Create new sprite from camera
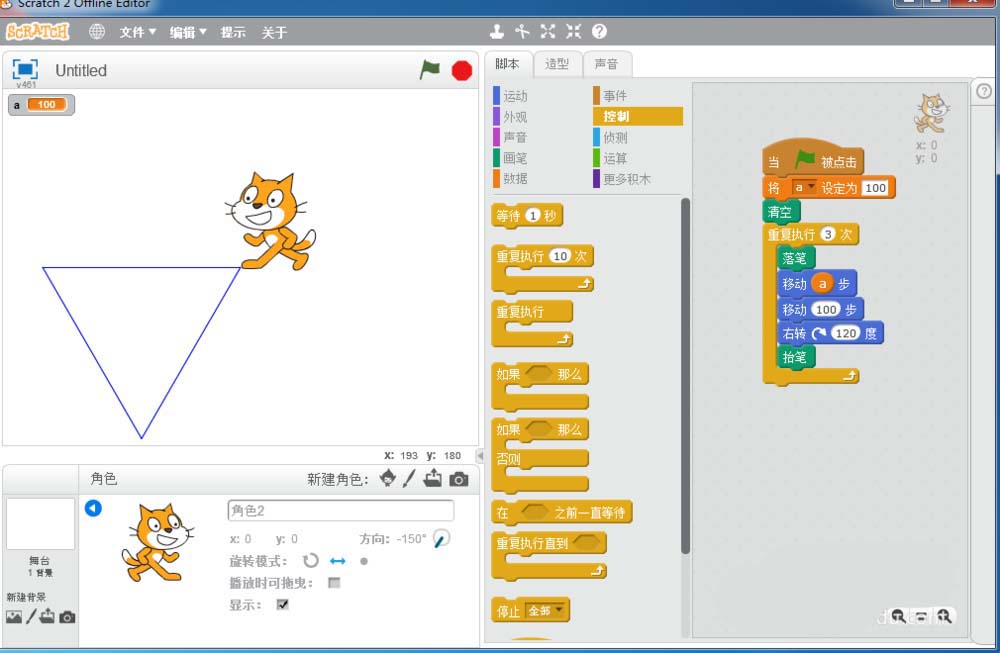The height and width of the screenshot is (653, 1000). 459,479
